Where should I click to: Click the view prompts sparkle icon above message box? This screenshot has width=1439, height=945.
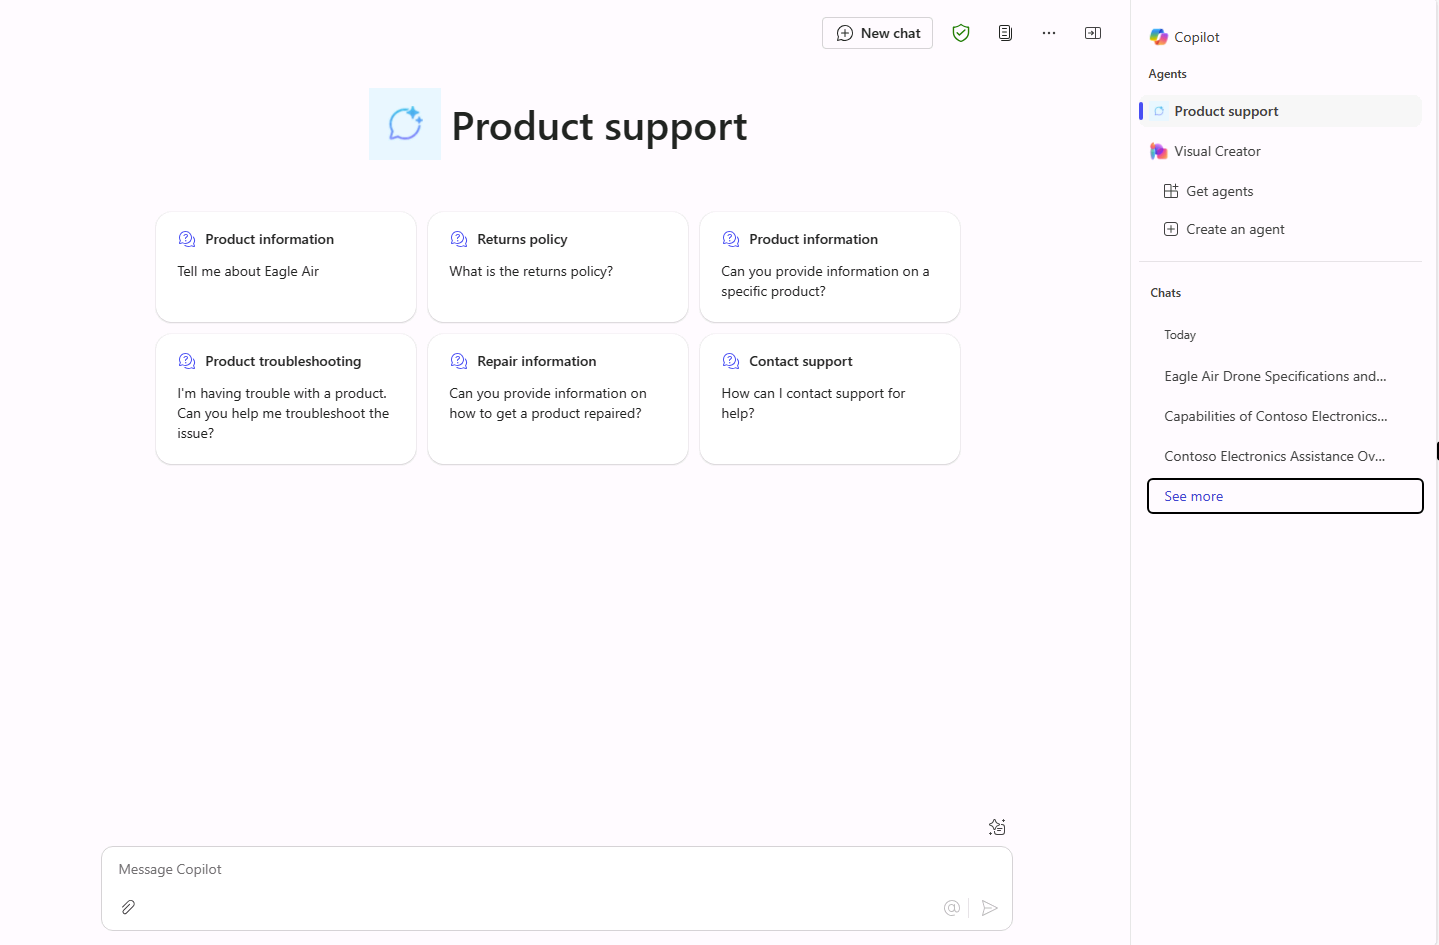tap(997, 827)
